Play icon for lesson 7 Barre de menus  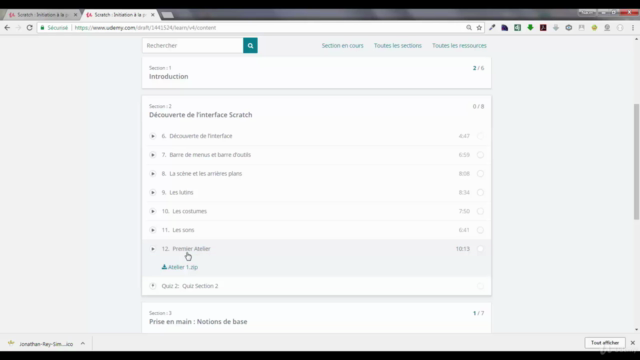point(153,155)
